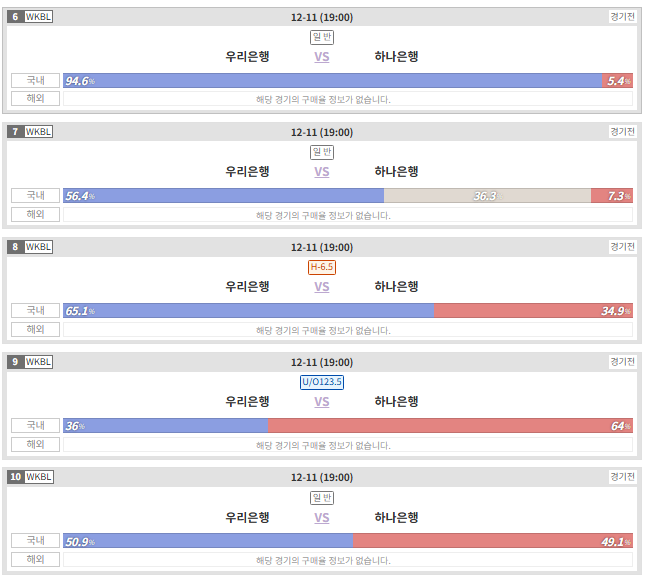
Task: Select 국내 tab for match 6
Action: 35,80
